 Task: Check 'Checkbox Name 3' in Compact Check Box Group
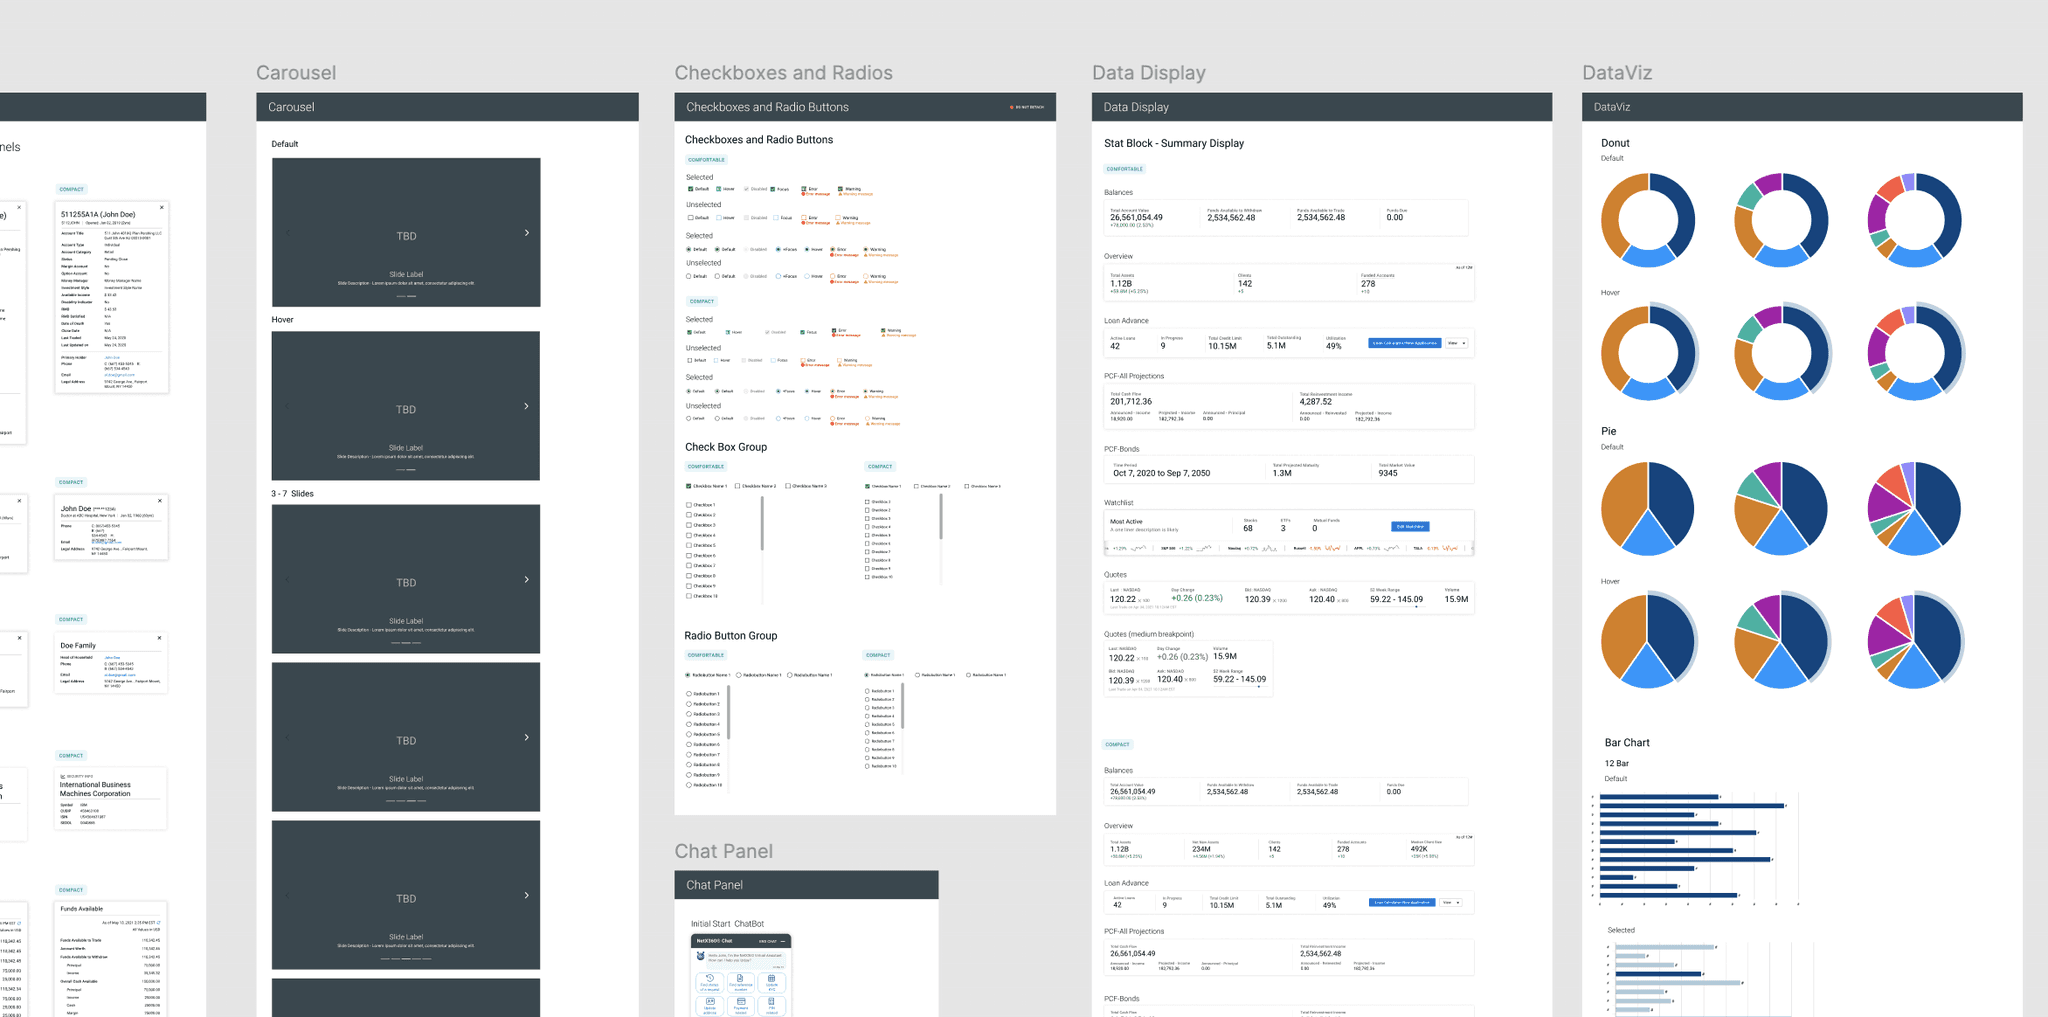coord(967,486)
